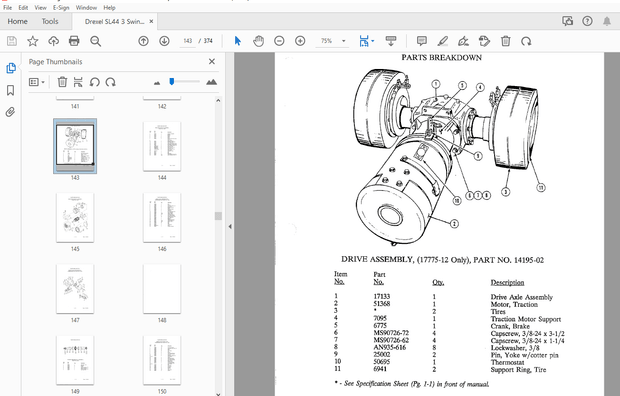Click the thumbnails panel scrollbar handle
This screenshot has height=396, width=620.
pos(218,216)
